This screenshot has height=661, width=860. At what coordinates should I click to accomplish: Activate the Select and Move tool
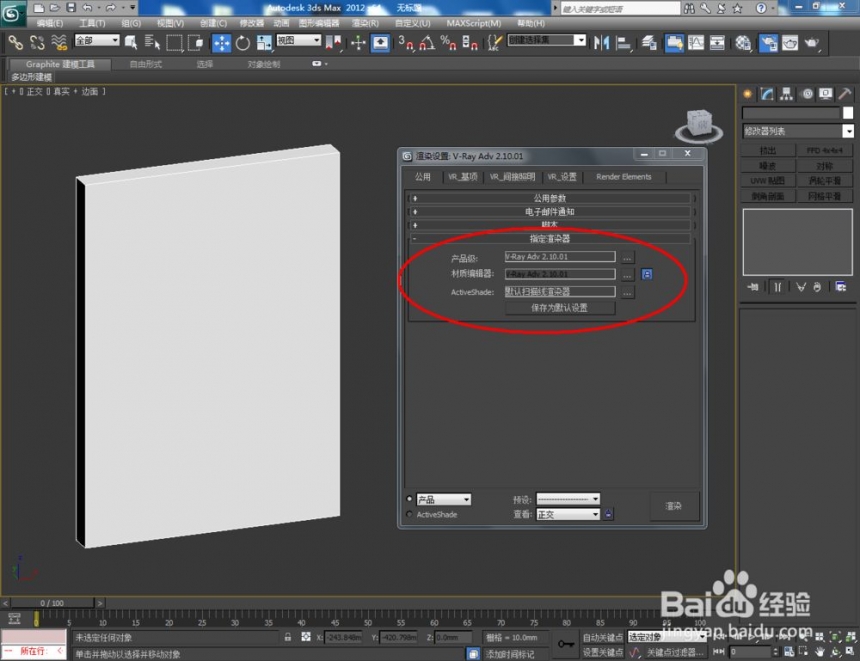tap(222, 43)
